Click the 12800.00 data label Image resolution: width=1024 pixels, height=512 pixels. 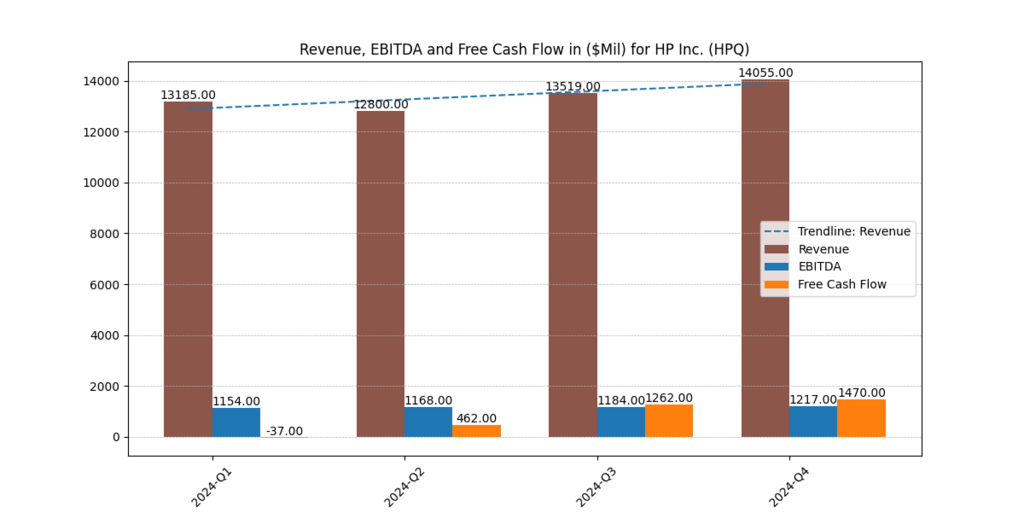(x=380, y=104)
